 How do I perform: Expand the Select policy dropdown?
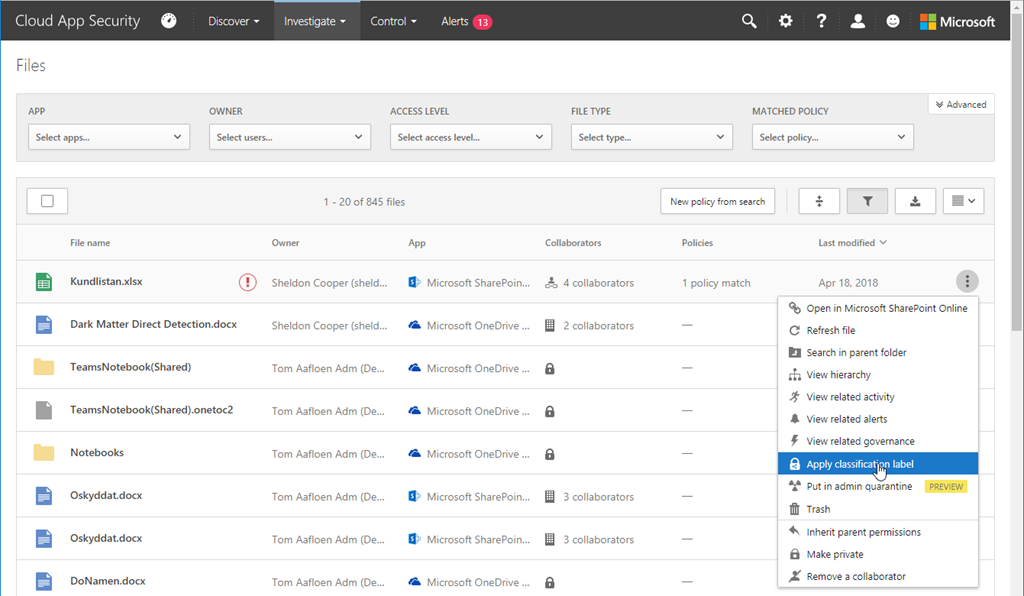[x=833, y=137]
